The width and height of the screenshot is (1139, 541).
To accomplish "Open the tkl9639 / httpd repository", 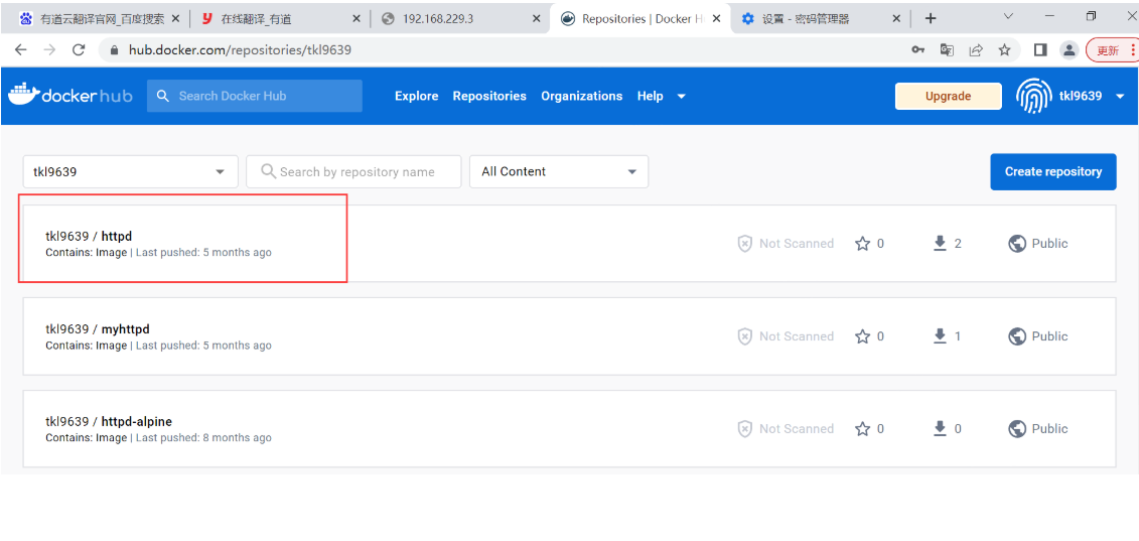I will pyautogui.click(x=89, y=236).
